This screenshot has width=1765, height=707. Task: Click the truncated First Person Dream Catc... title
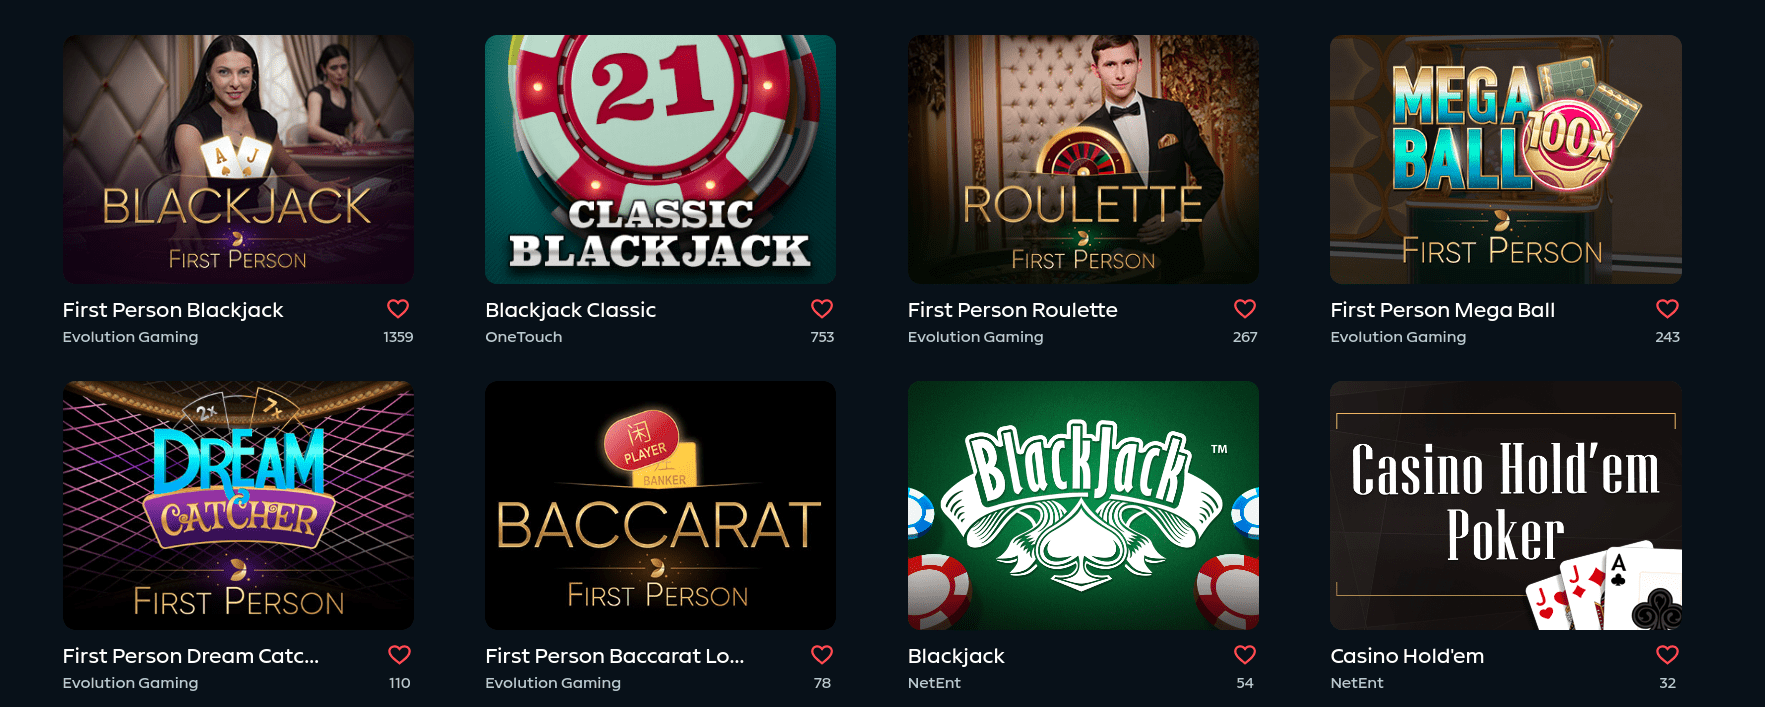pos(191,656)
